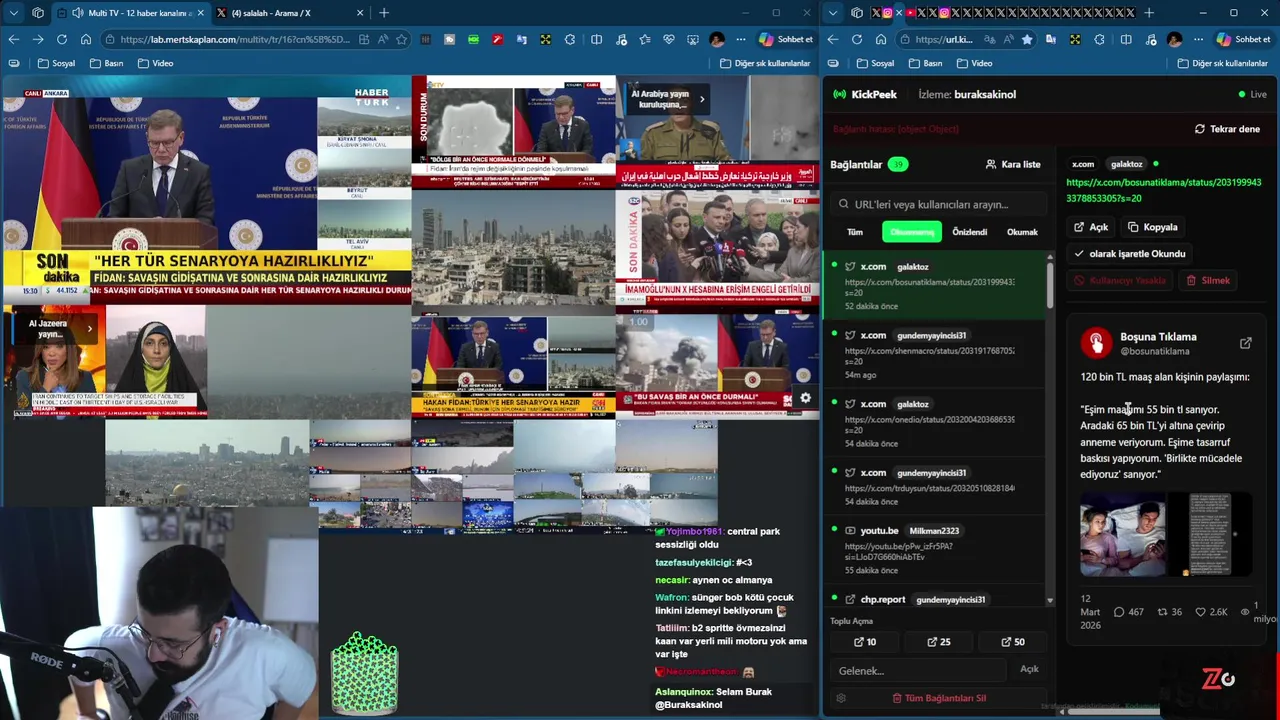
Task: Click Tüm Bağlantıları Sil button
Action: click(x=939, y=698)
